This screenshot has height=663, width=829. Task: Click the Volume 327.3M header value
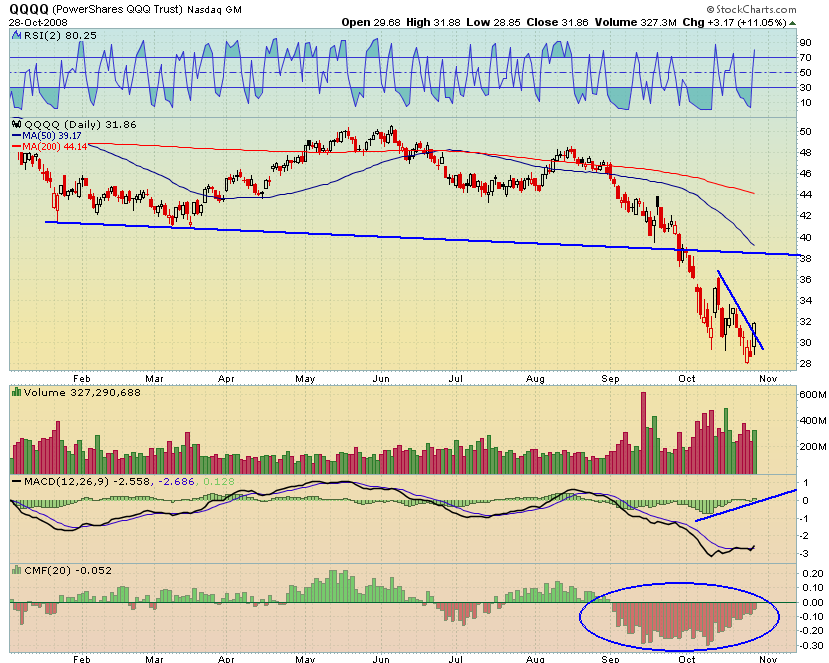point(635,22)
